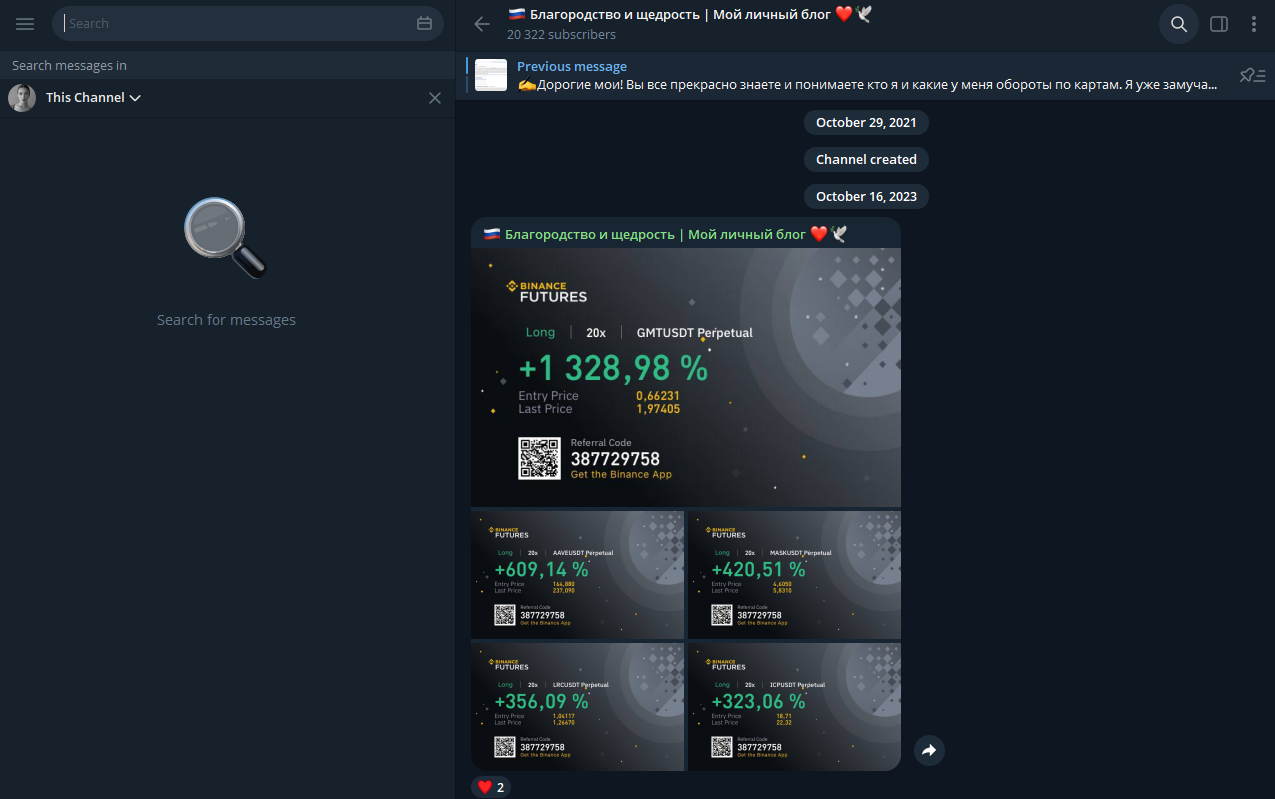The height and width of the screenshot is (799, 1275).
Task: Open the three-dot more options menu
Action: (x=1254, y=24)
